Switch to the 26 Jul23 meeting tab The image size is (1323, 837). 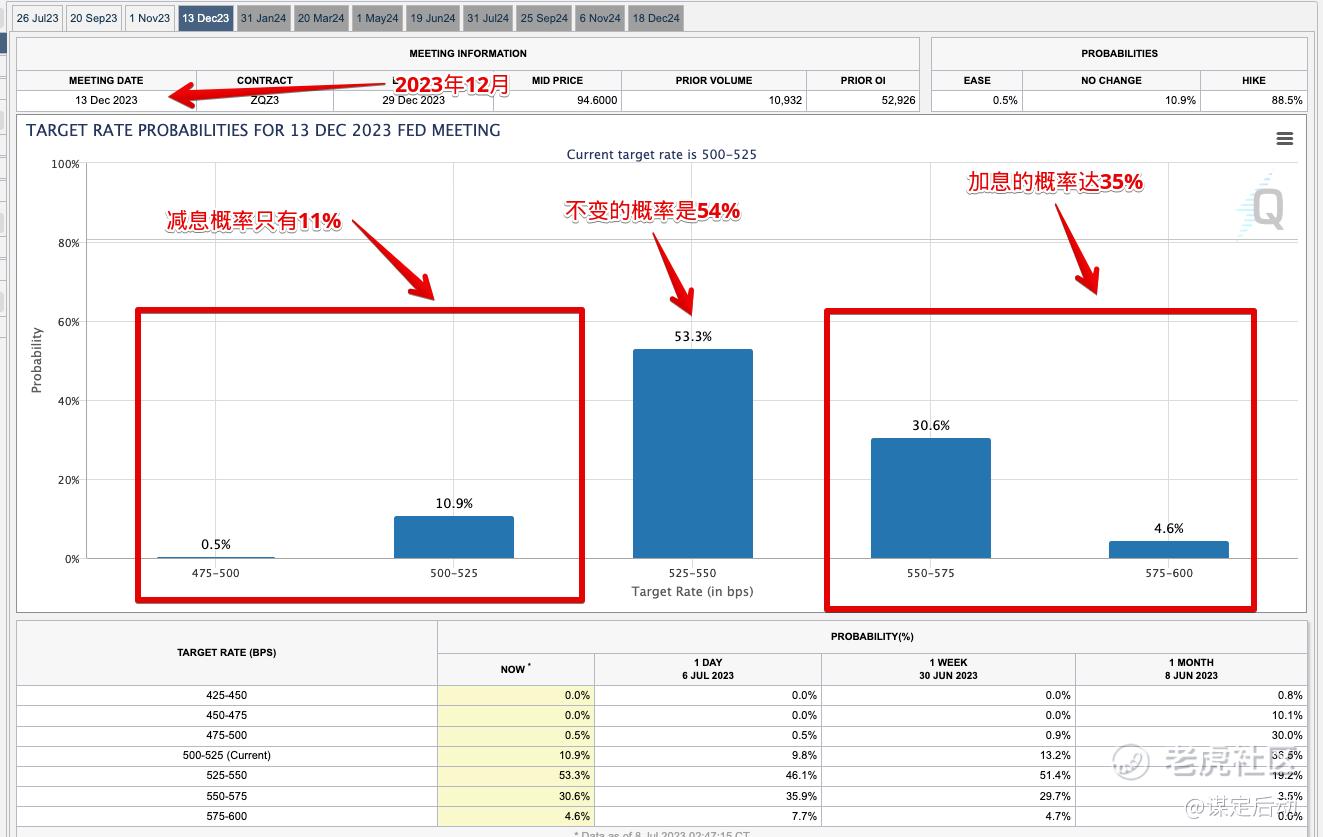[x=38, y=18]
